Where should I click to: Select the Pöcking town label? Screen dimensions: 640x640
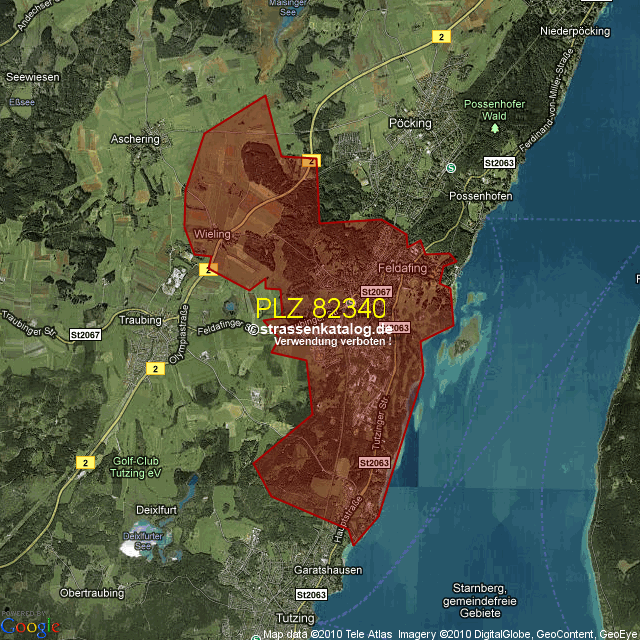(409, 123)
